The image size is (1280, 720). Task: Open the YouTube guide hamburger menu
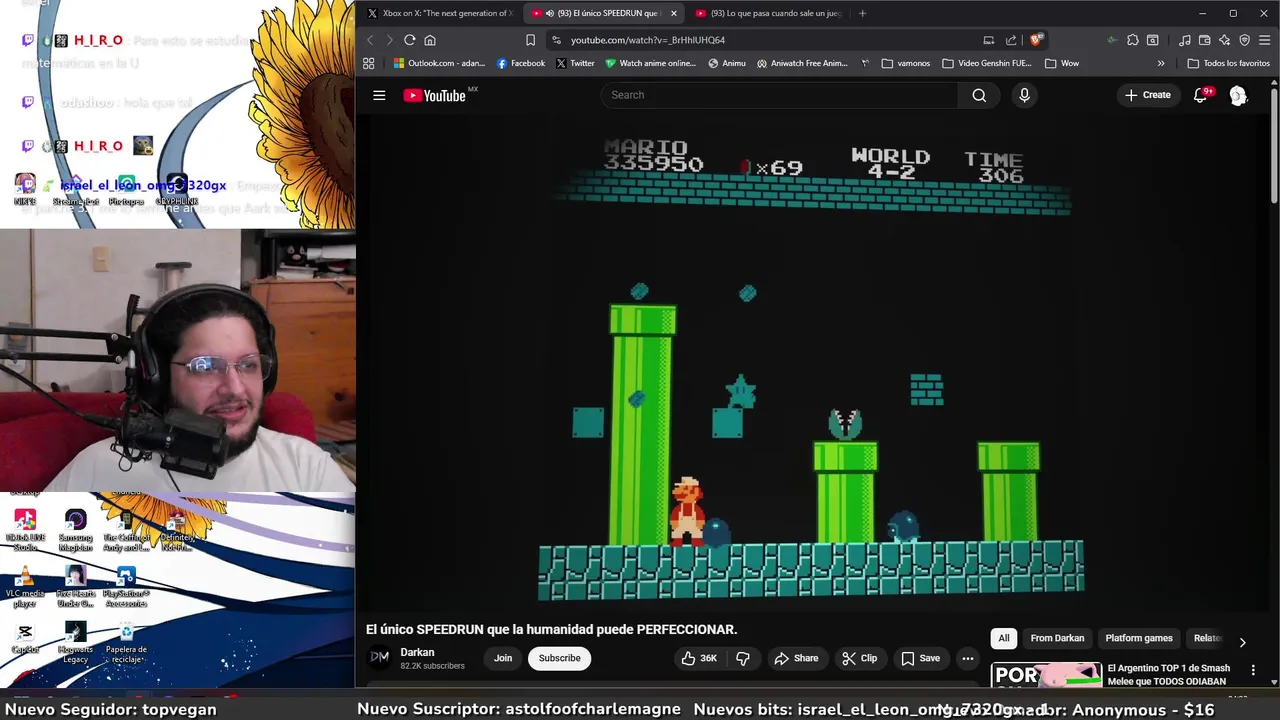coord(379,95)
